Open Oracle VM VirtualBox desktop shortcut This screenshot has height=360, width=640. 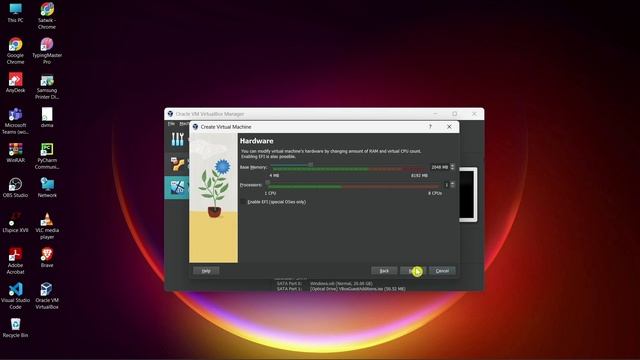point(47,296)
